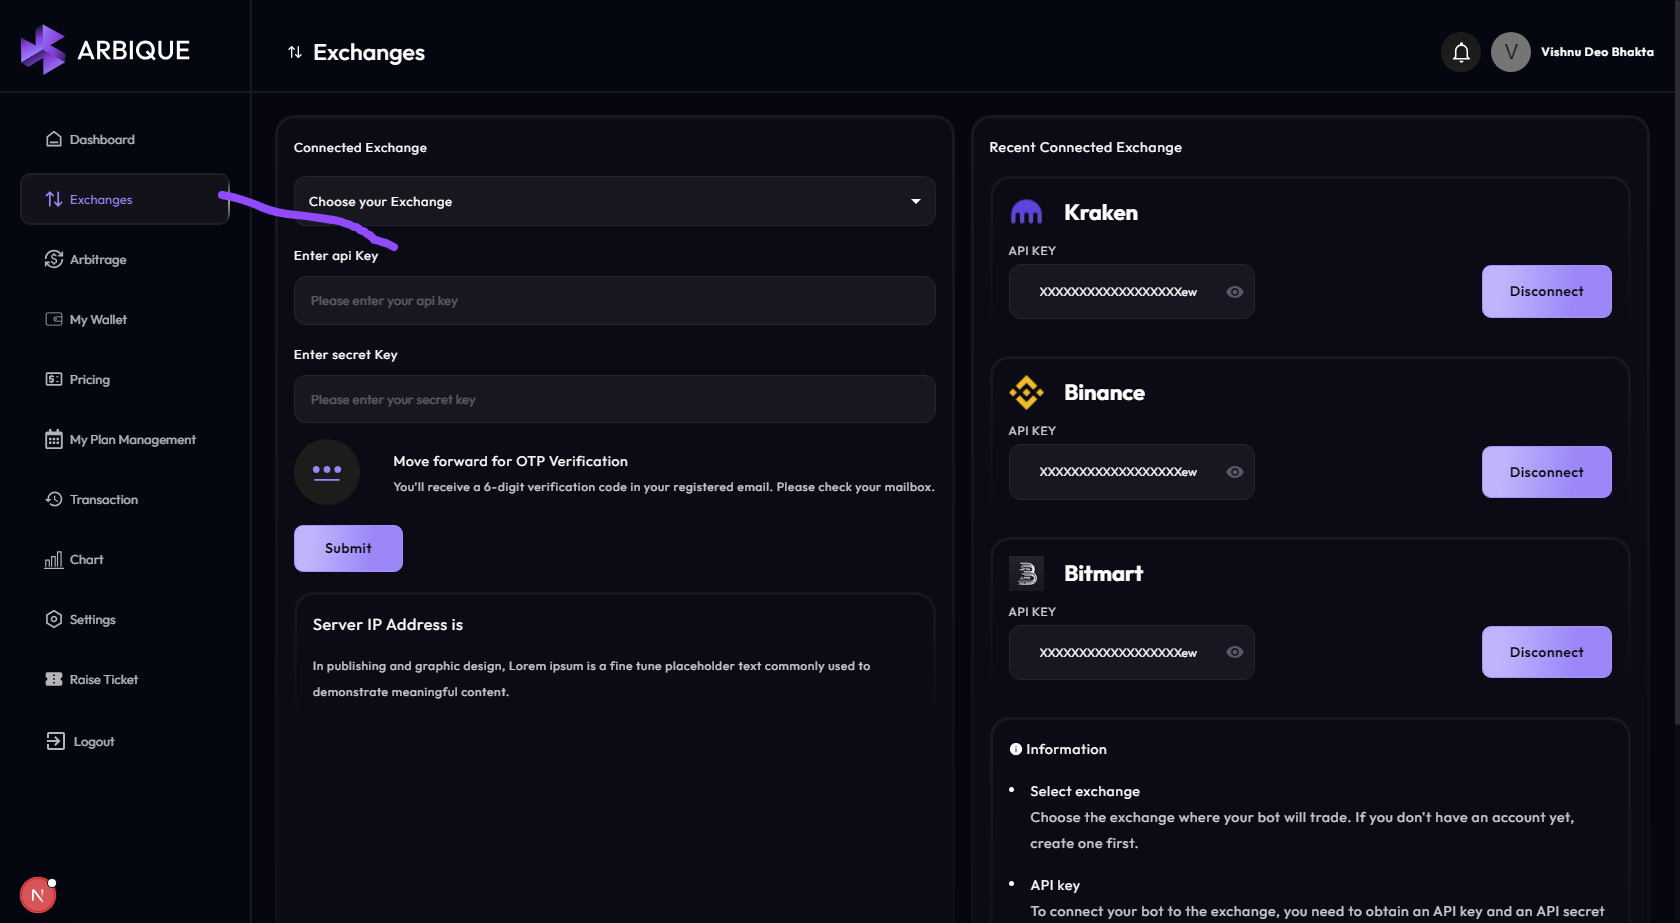Disconnect the Binance exchange
The width and height of the screenshot is (1680, 923).
(1546, 472)
